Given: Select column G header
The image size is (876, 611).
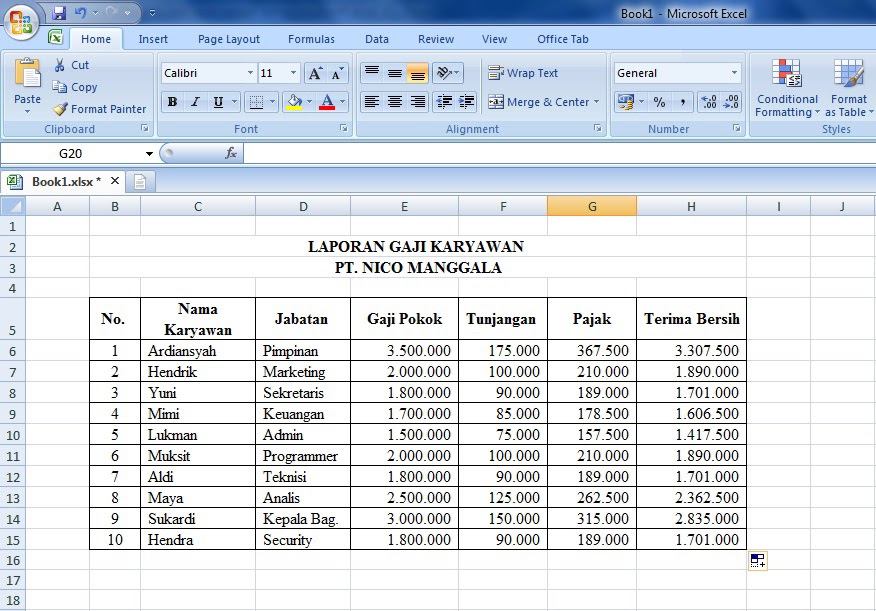Looking at the screenshot, I should coord(592,206).
